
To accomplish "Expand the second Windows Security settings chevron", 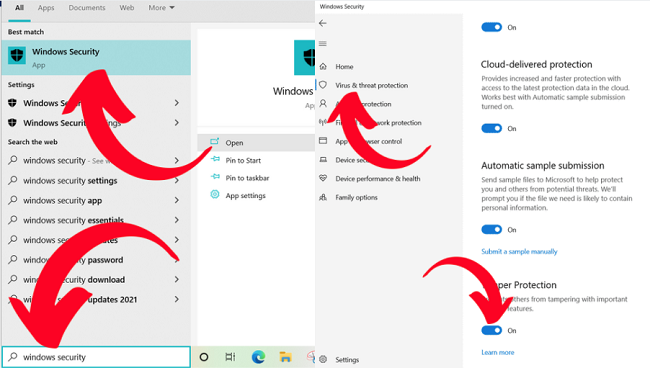I will (177, 123).
